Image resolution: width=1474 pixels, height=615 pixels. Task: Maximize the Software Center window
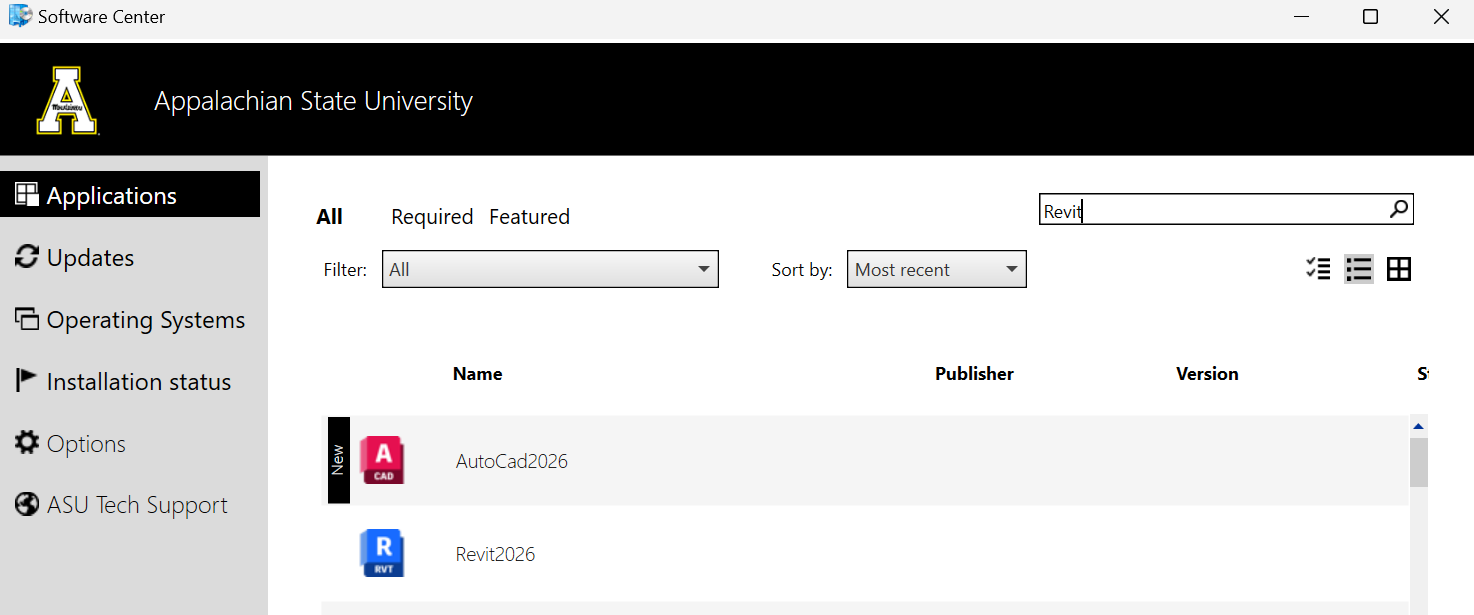point(1371,17)
